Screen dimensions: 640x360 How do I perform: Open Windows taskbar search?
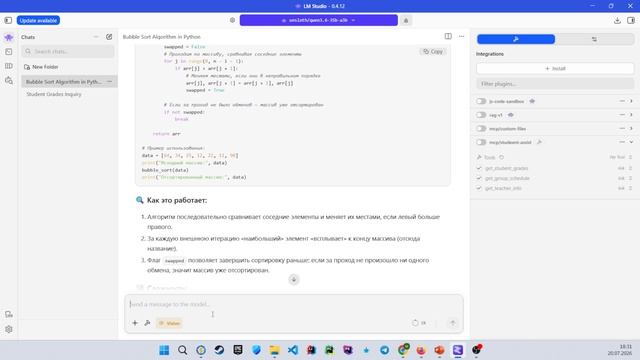tap(182, 350)
